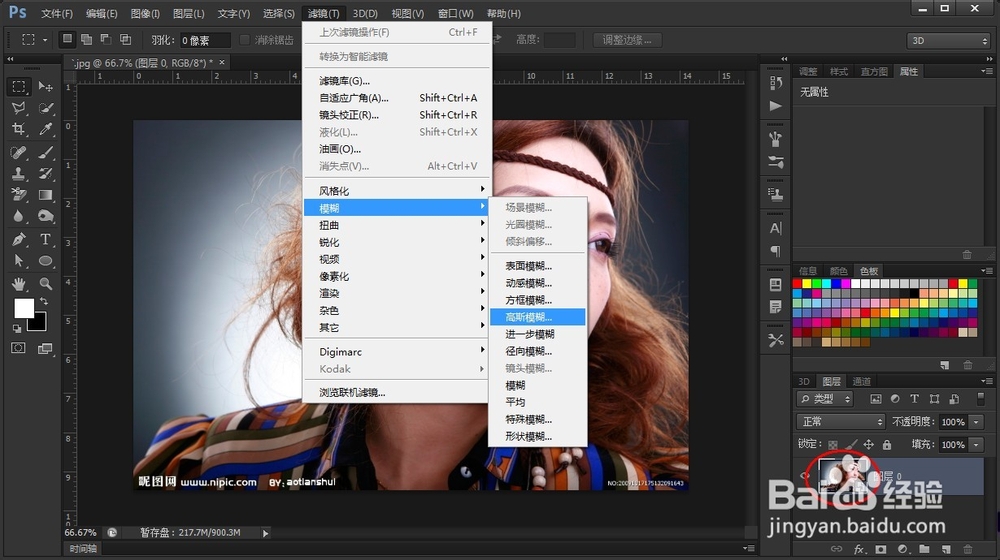Select the Lasso tool
The image size is (1000, 560).
pyautogui.click(x=18, y=108)
